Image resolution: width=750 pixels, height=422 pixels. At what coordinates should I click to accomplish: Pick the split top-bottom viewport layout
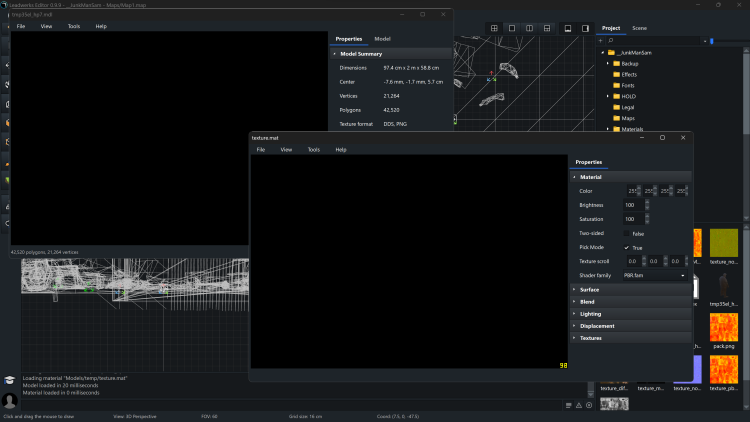pos(546,28)
